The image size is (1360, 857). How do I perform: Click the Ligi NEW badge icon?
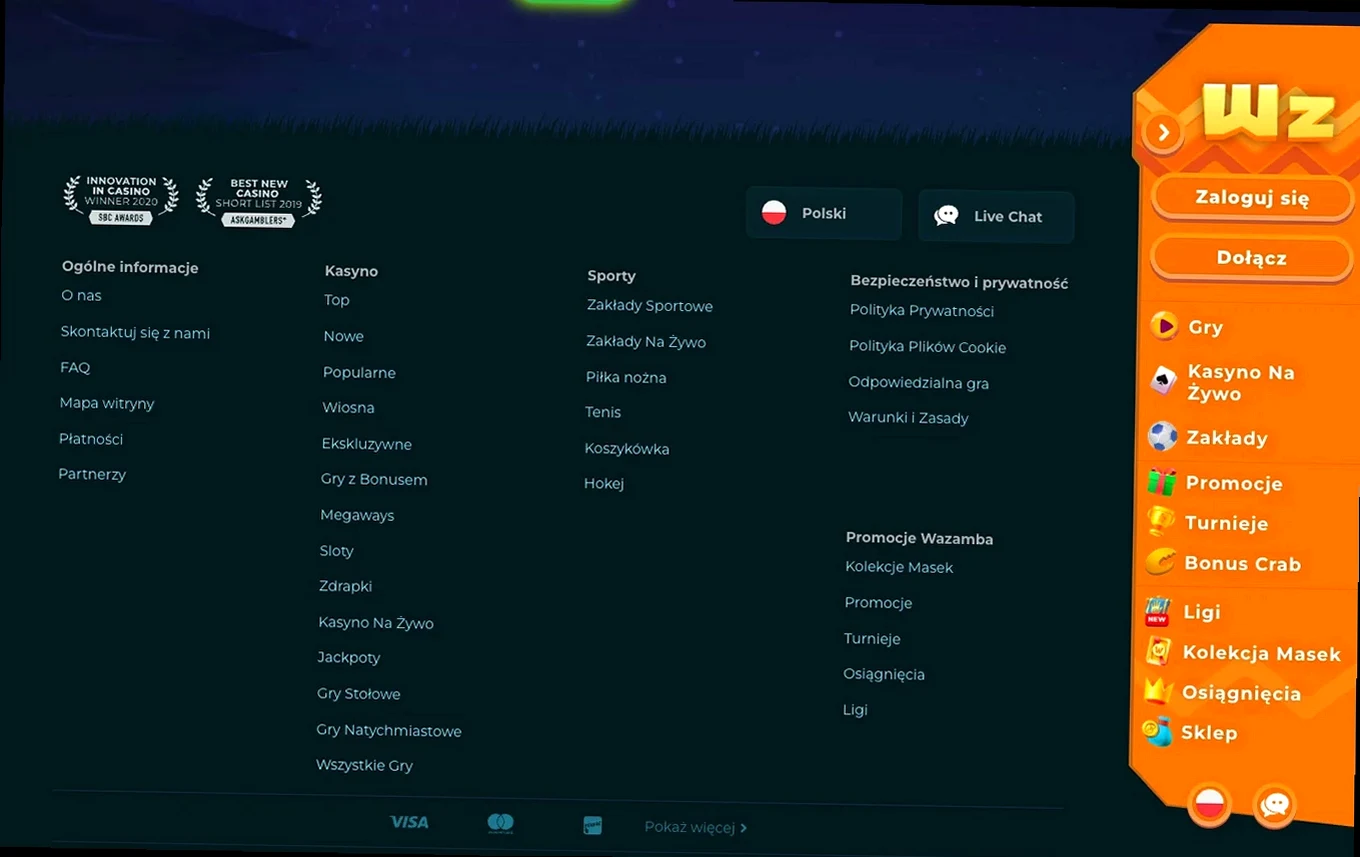click(1158, 611)
